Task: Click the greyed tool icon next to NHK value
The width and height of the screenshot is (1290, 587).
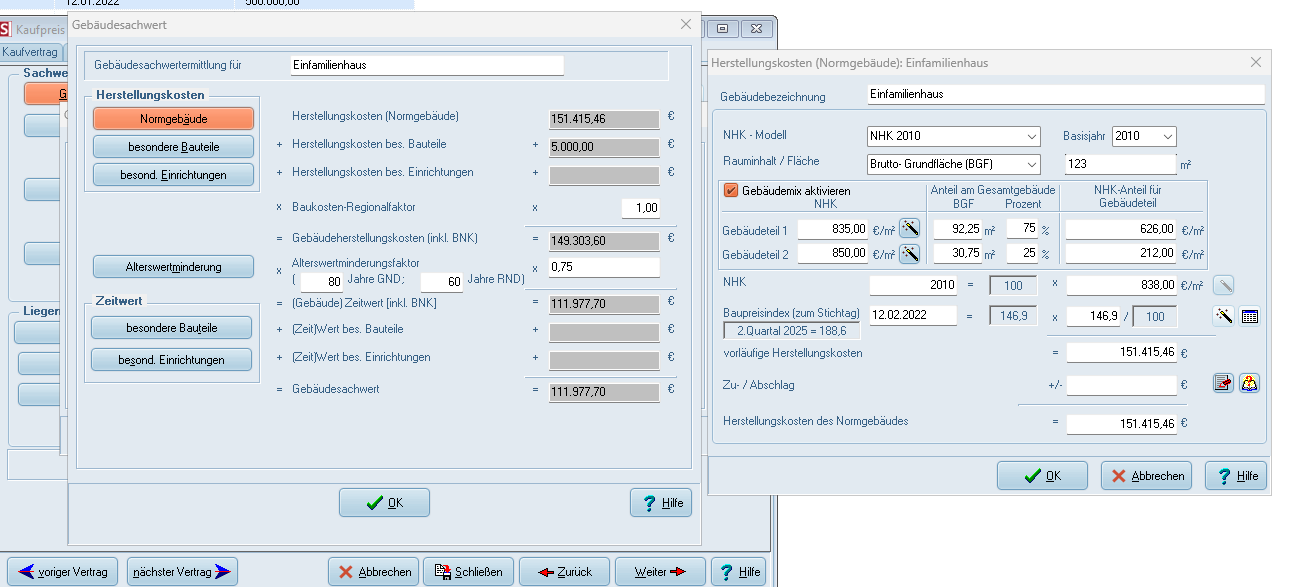Action: [1223, 286]
